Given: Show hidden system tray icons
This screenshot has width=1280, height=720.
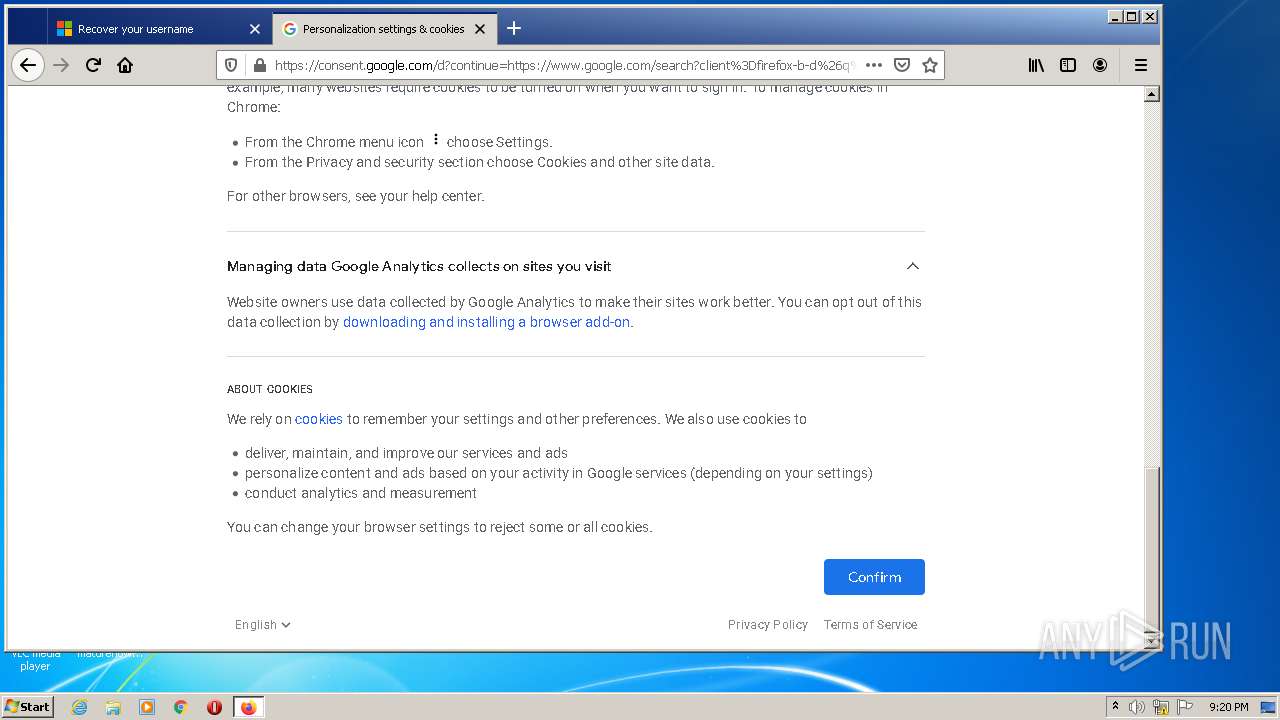Looking at the screenshot, I should (1116, 706).
